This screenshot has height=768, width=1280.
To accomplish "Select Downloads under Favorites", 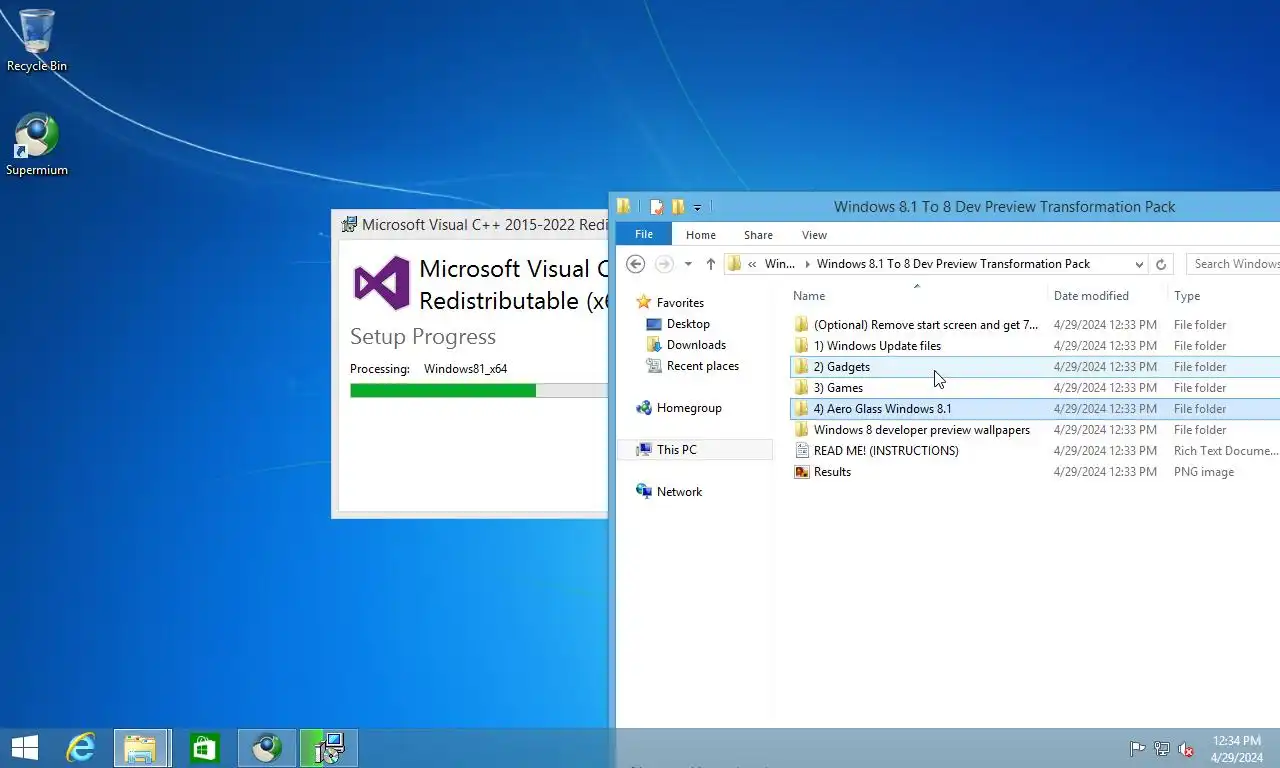I will (696, 345).
